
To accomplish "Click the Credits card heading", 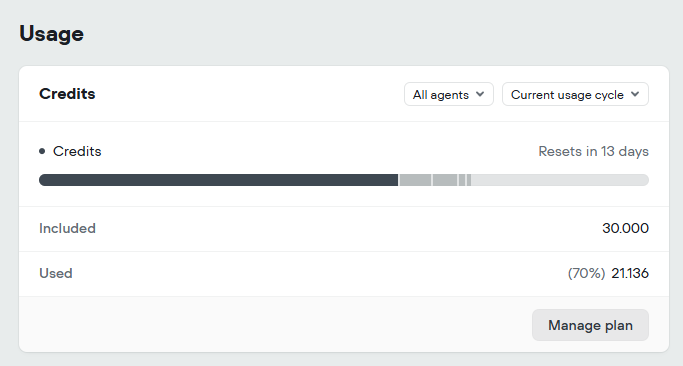I will [x=67, y=94].
